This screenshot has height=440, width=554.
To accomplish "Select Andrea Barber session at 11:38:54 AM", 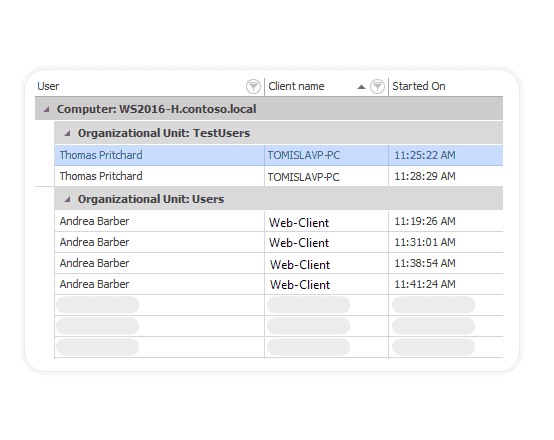I will [x=279, y=263].
